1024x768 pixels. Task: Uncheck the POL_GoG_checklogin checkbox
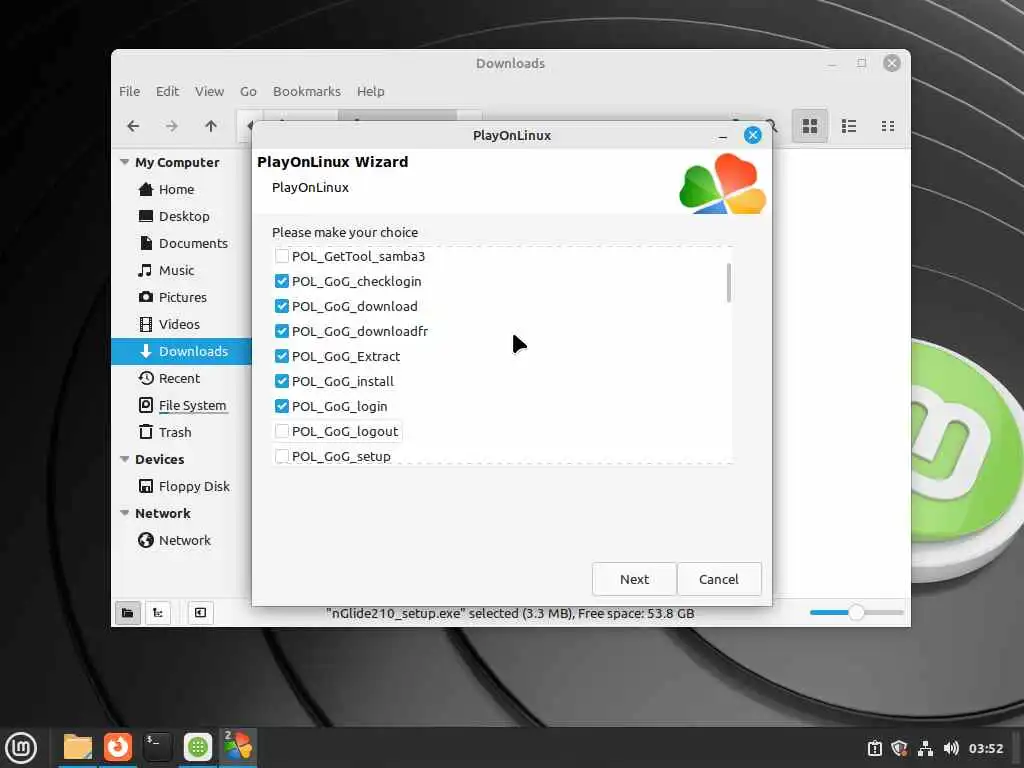pos(281,281)
